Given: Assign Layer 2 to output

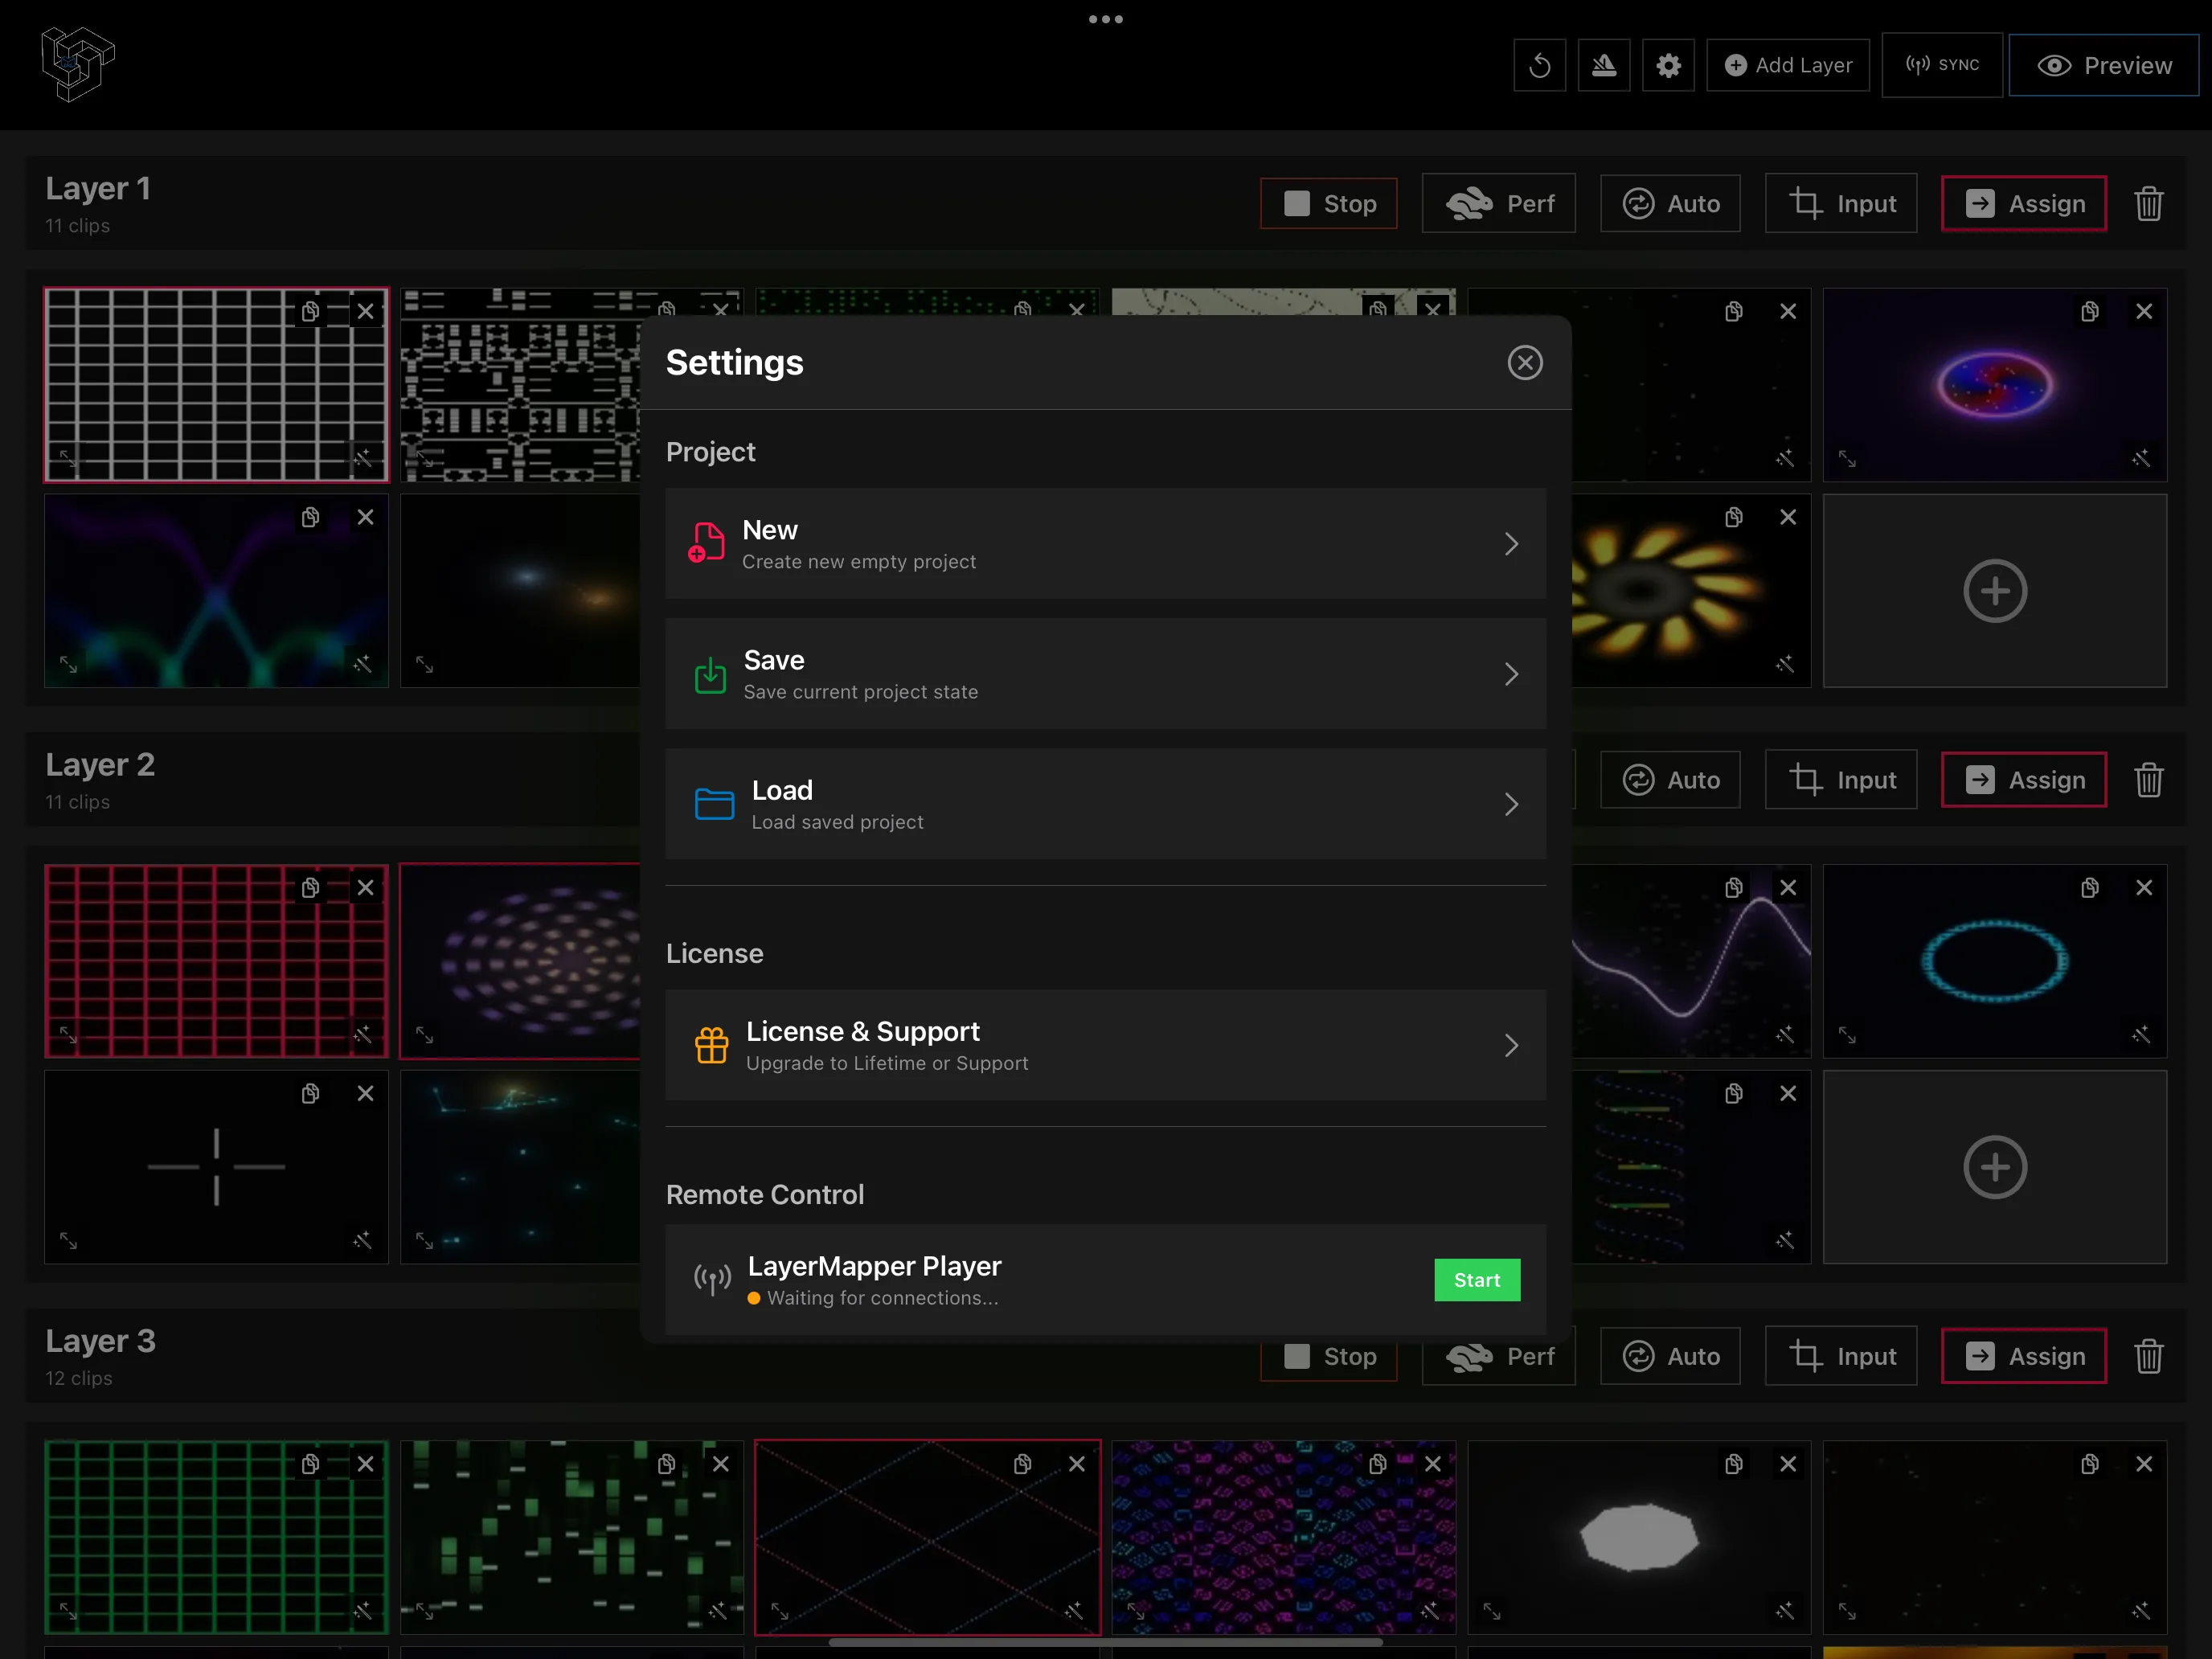Looking at the screenshot, I should [x=2024, y=780].
